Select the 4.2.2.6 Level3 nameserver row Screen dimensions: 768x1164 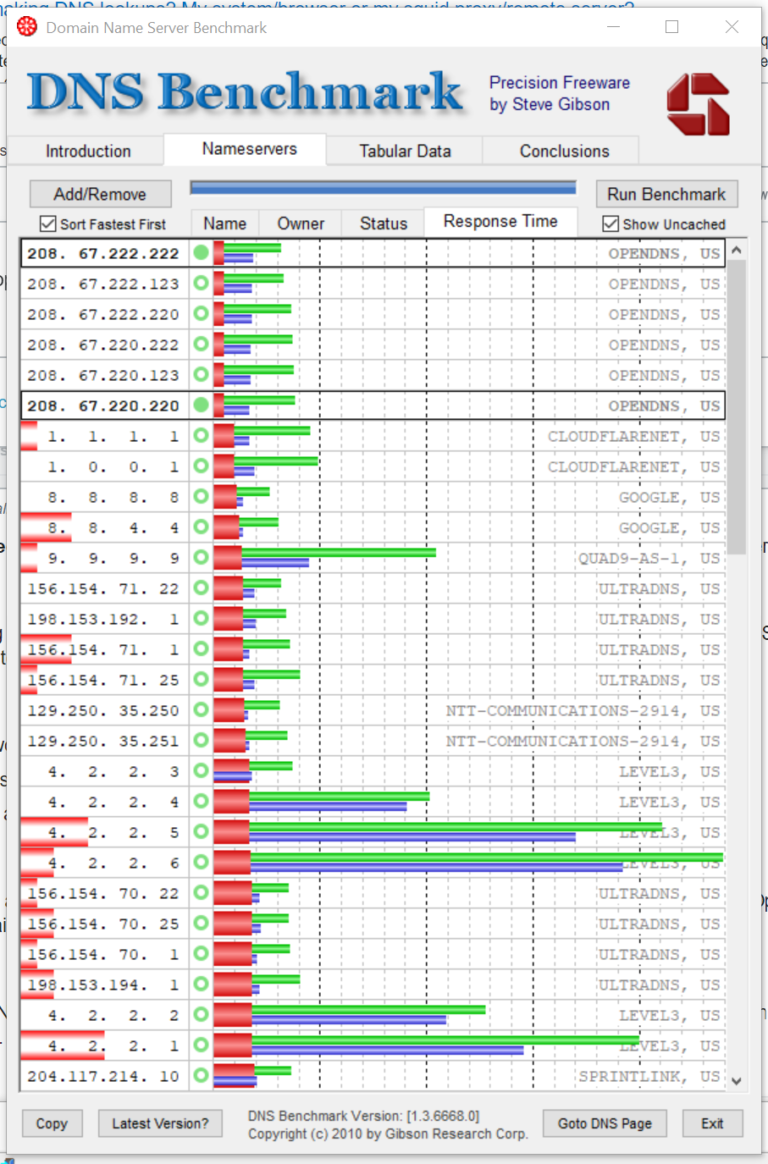click(100, 863)
